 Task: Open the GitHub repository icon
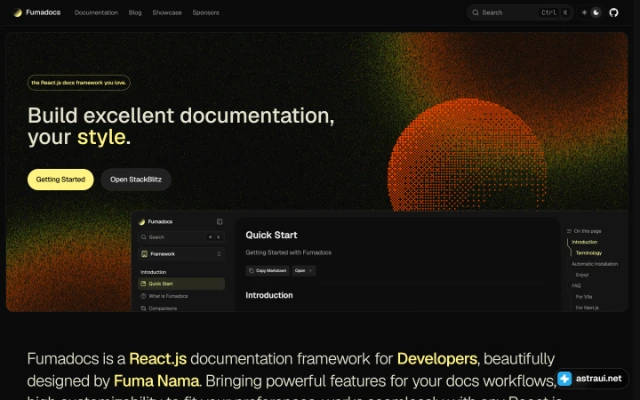[x=614, y=13]
